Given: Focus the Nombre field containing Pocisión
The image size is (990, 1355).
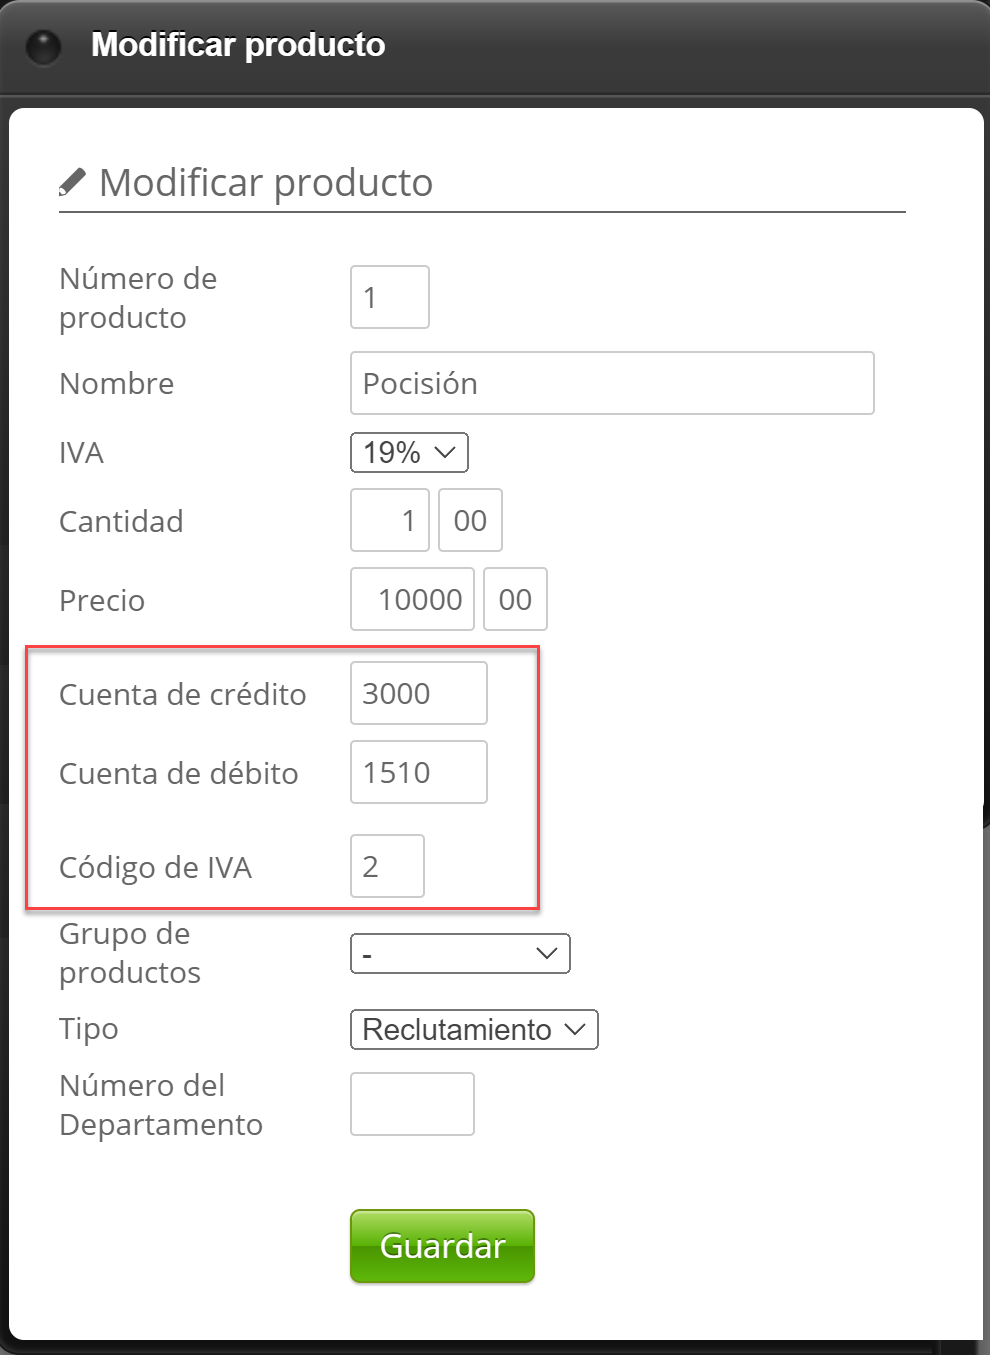Looking at the screenshot, I should click(x=612, y=383).
